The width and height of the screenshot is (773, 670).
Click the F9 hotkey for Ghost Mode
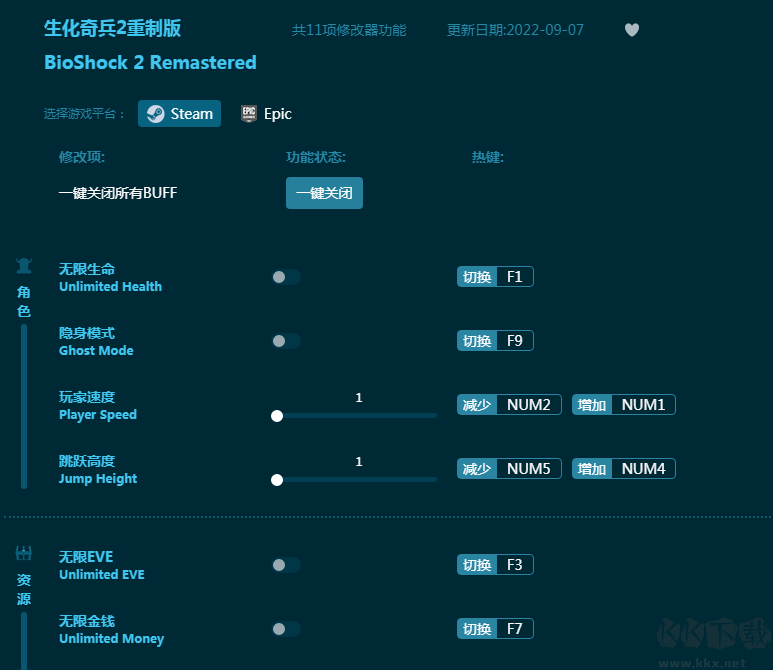tap(495, 341)
